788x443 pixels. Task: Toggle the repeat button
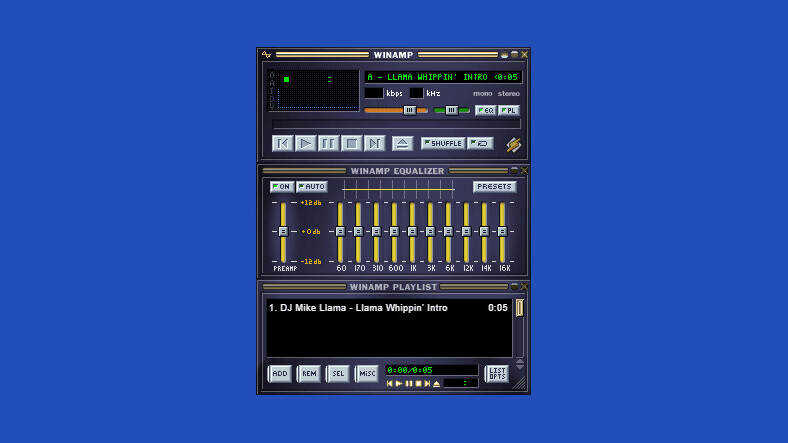point(480,143)
